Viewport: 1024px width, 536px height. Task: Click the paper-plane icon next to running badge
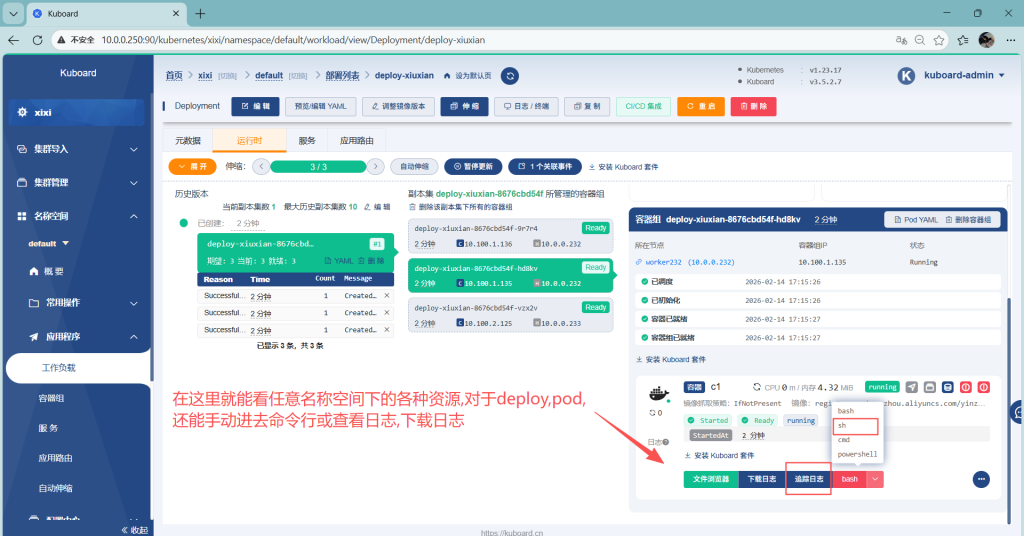click(x=911, y=387)
